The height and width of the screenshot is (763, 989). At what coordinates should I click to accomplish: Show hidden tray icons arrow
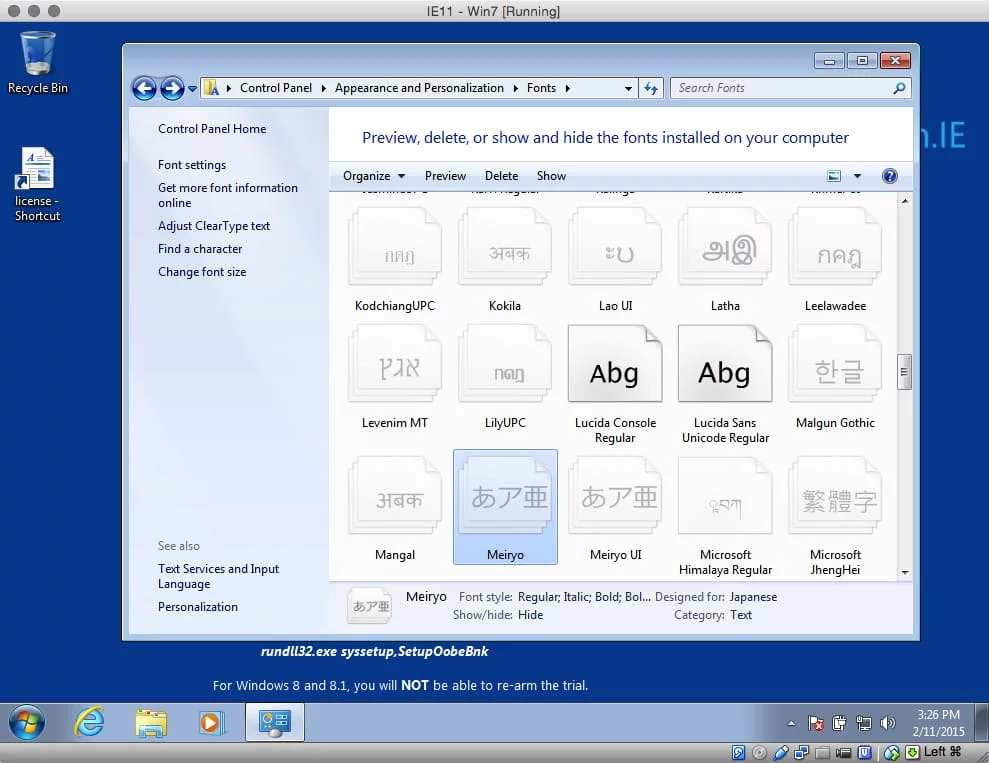791,723
